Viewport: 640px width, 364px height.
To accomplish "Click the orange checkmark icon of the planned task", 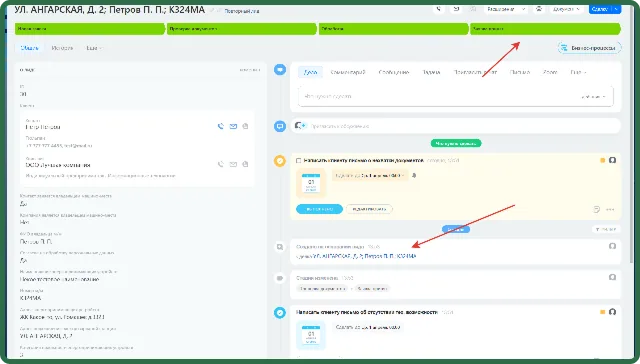I will click(280, 161).
